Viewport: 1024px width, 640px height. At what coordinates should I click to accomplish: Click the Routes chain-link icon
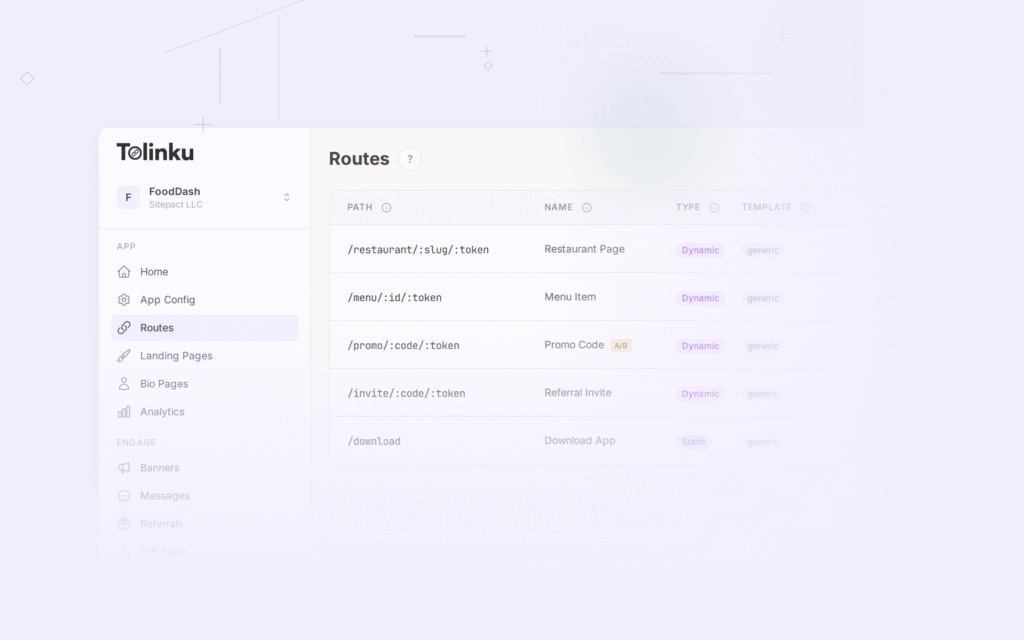click(x=124, y=327)
